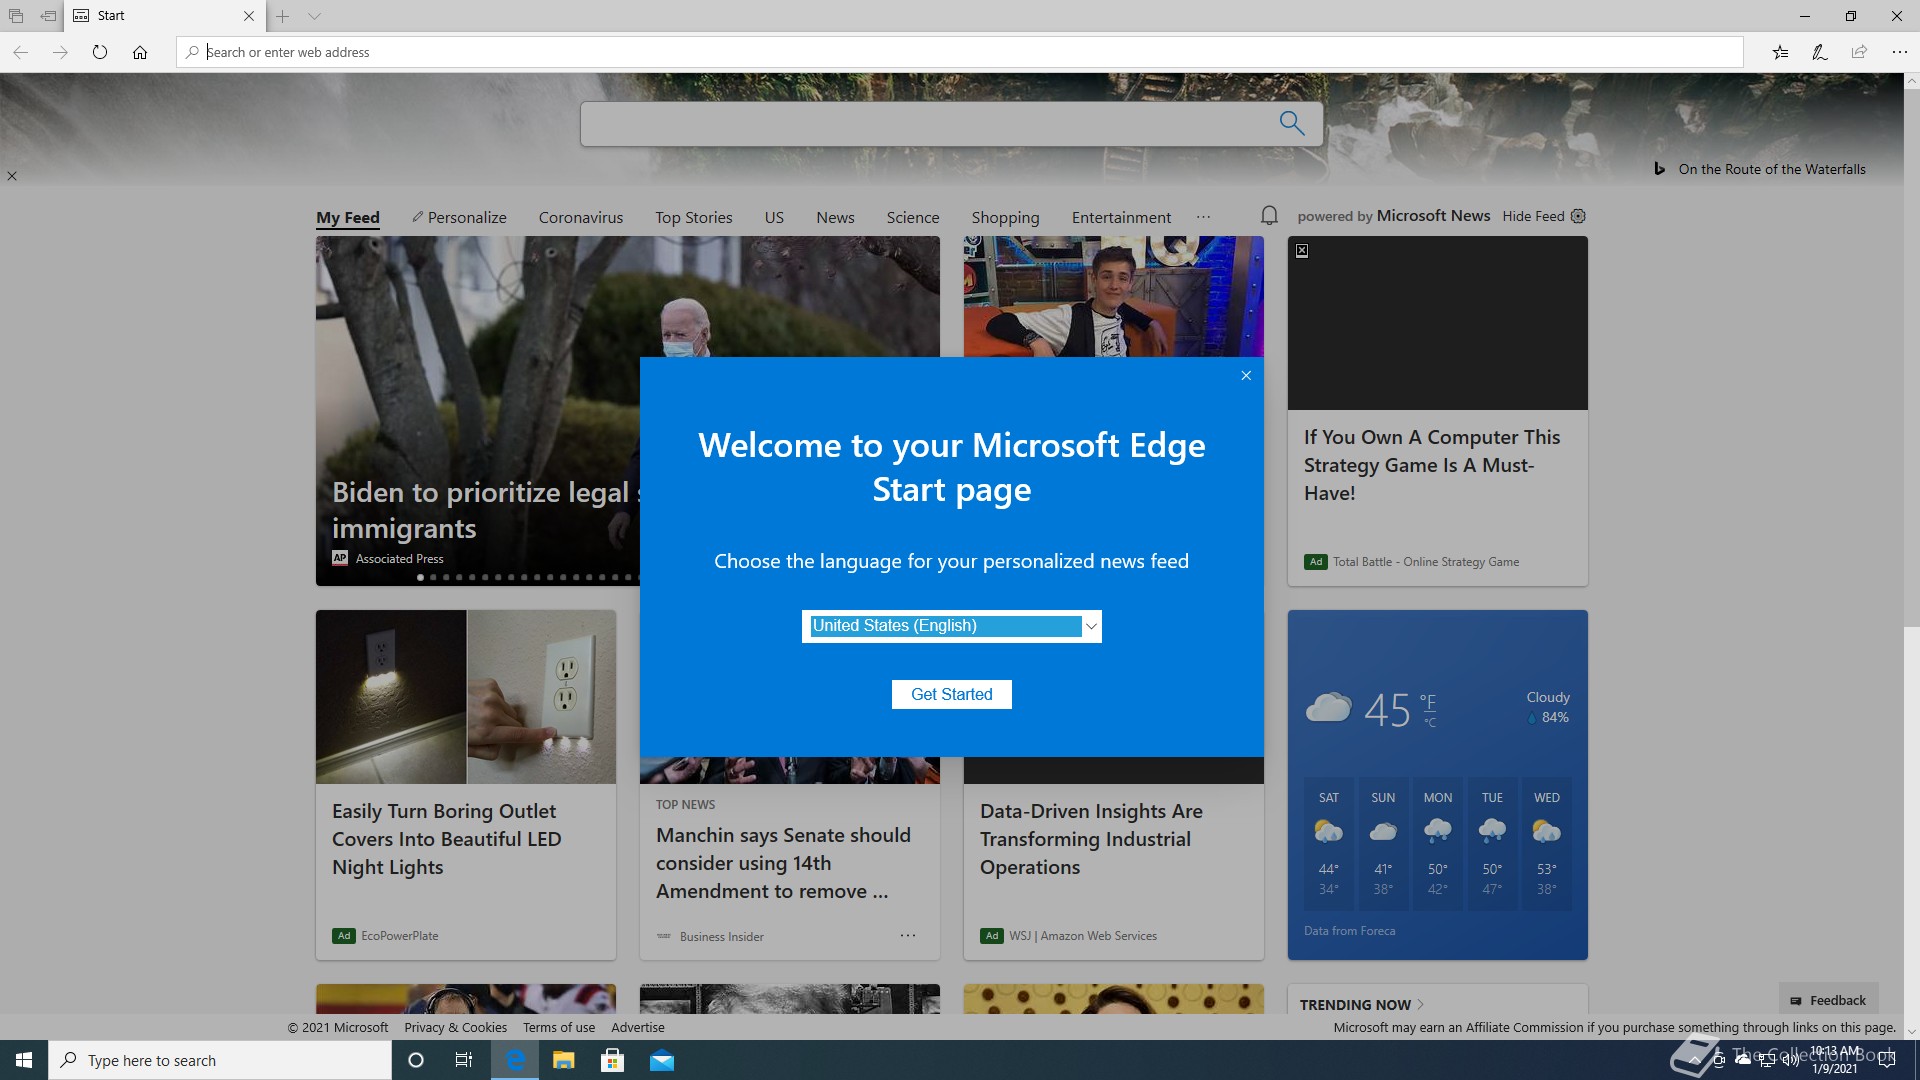
Task: Open the Personalize tab
Action: (459, 217)
